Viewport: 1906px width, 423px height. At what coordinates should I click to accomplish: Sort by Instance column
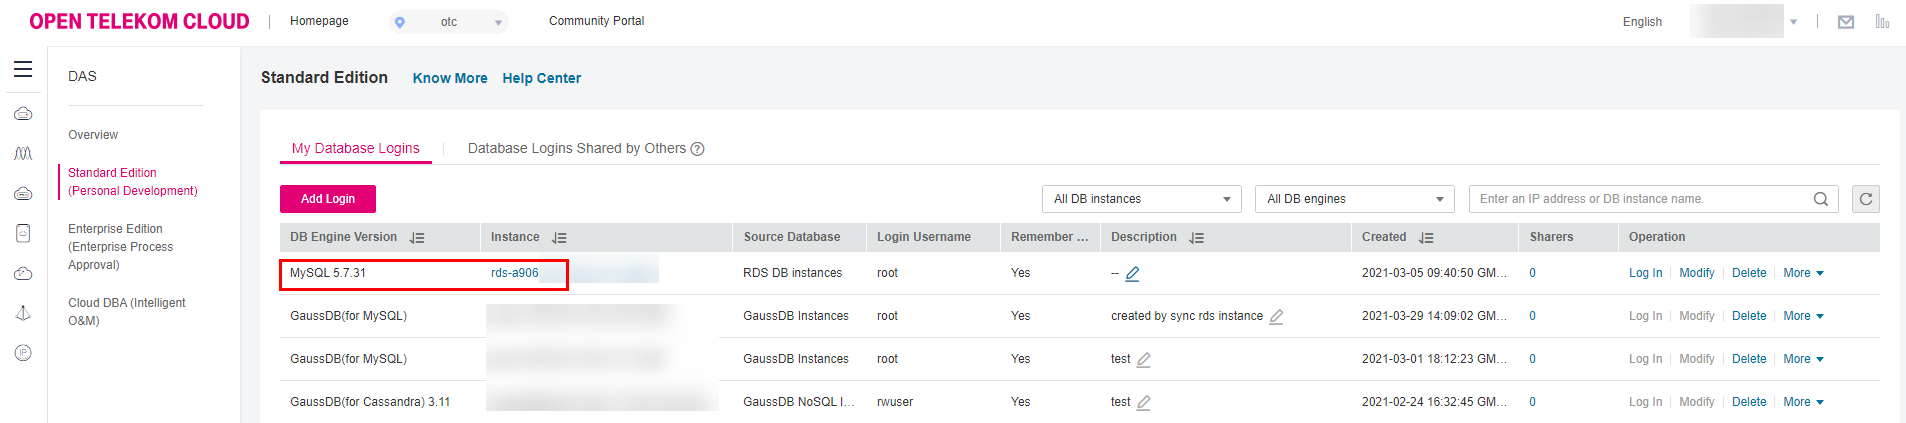(559, 238)
